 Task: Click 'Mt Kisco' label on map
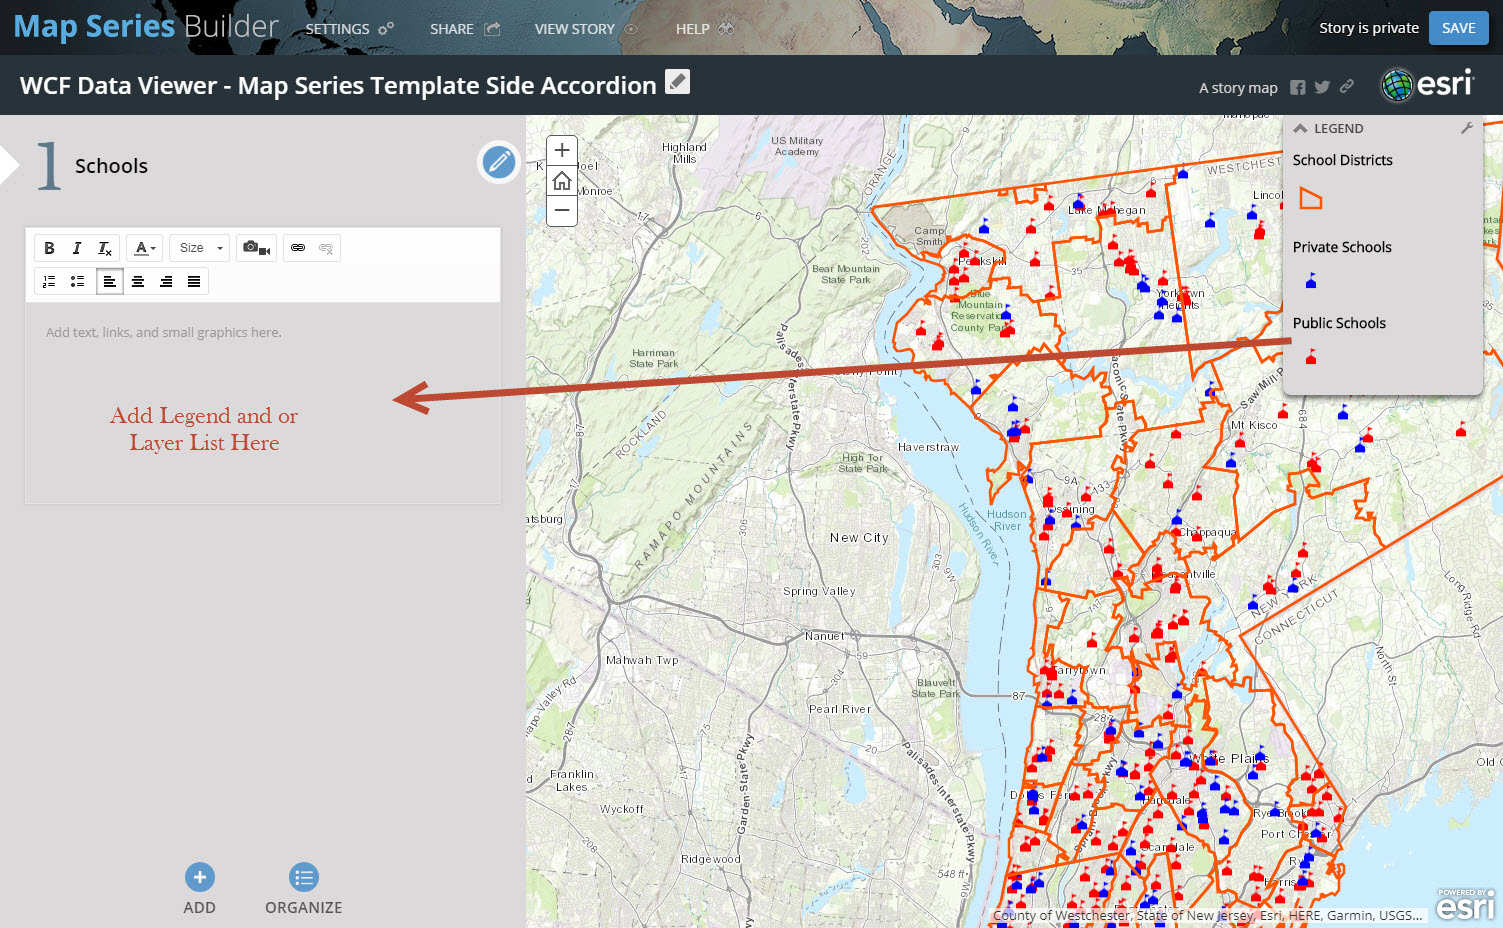click(1254, 425)
